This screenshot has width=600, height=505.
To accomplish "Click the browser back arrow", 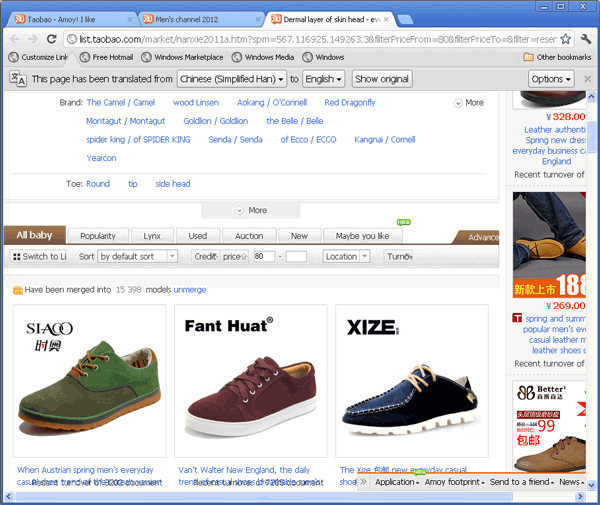I will [x=14, y=39].
